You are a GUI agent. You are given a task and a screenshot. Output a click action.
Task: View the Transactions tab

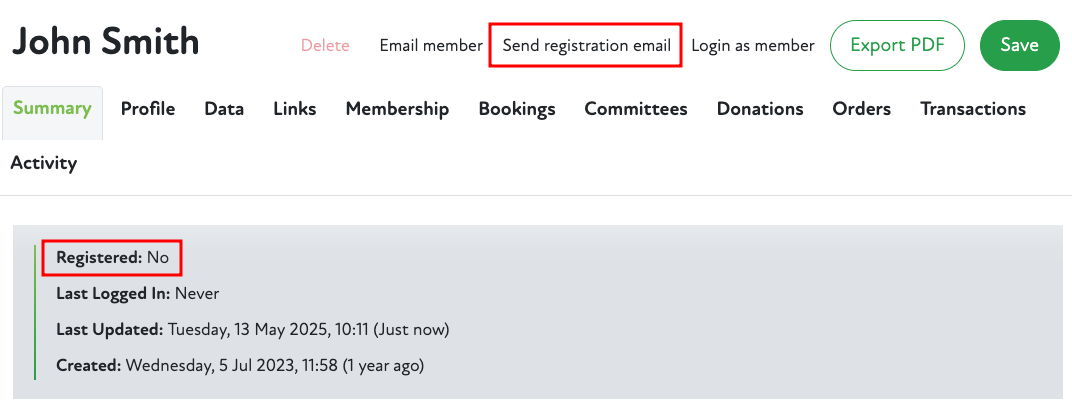(973, 109)
